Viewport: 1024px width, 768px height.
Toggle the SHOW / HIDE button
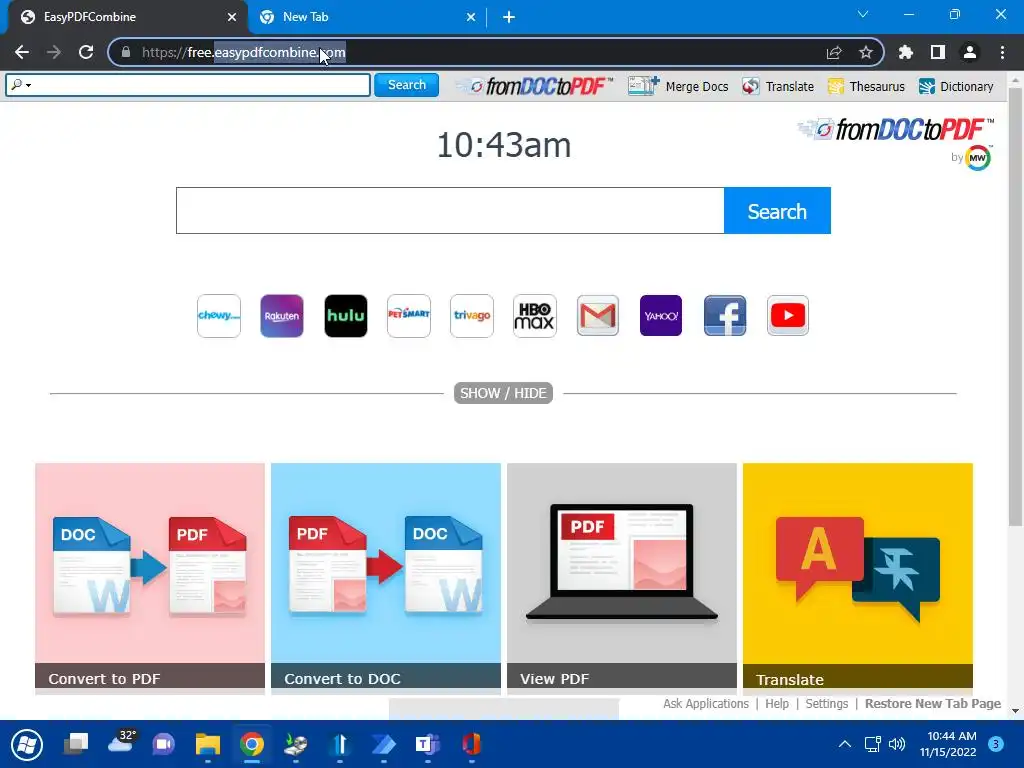point(504,393)
